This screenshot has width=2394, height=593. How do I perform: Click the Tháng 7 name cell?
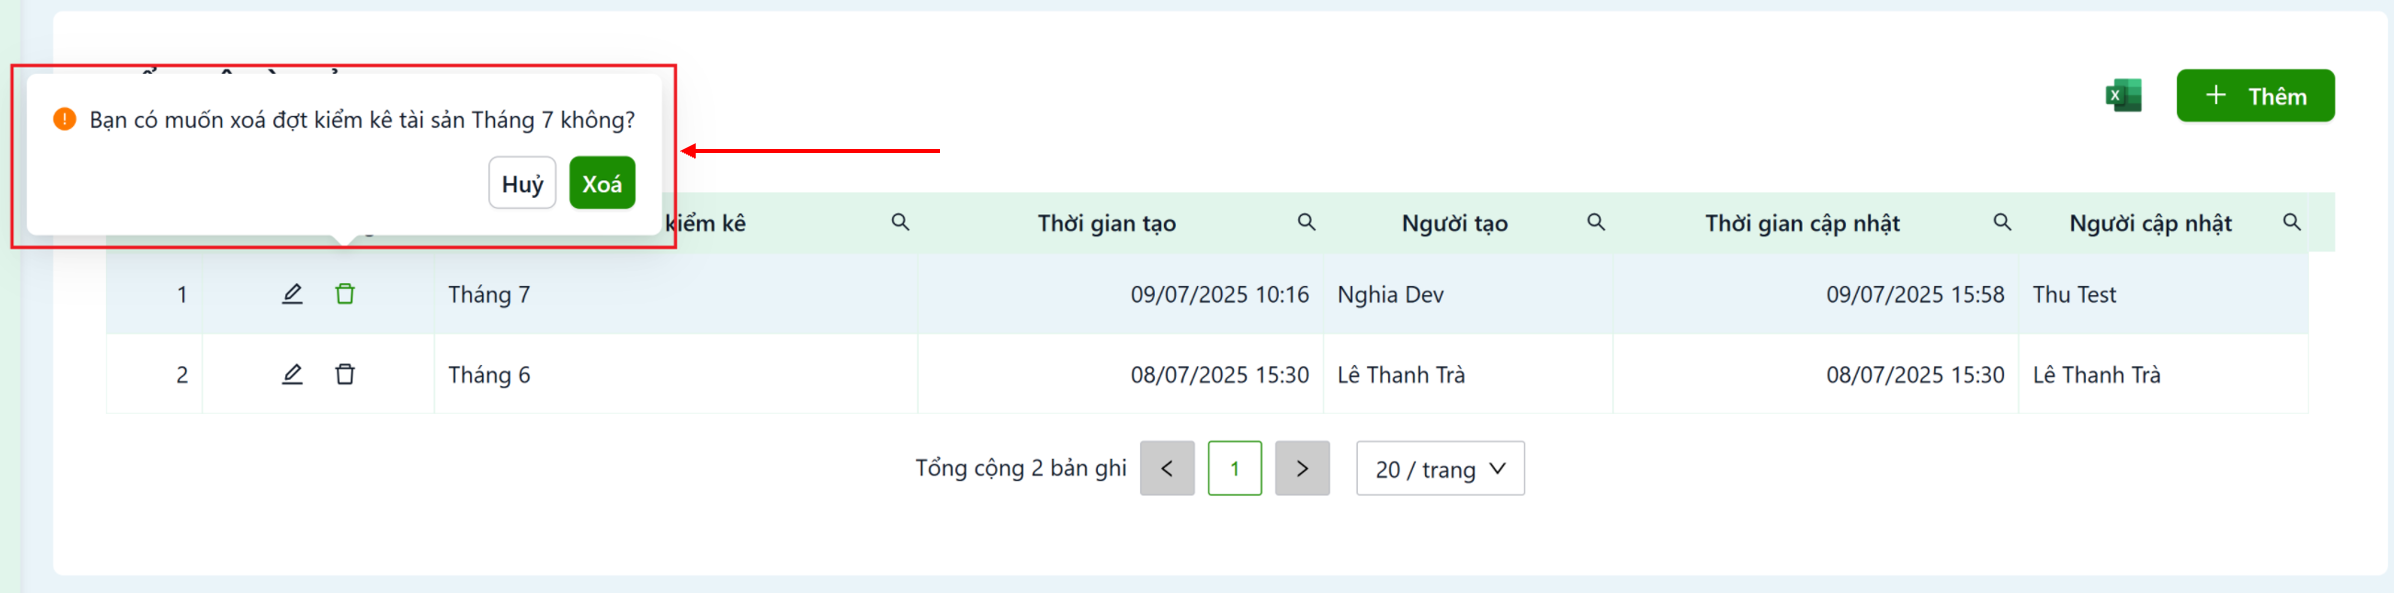(676, 294)
